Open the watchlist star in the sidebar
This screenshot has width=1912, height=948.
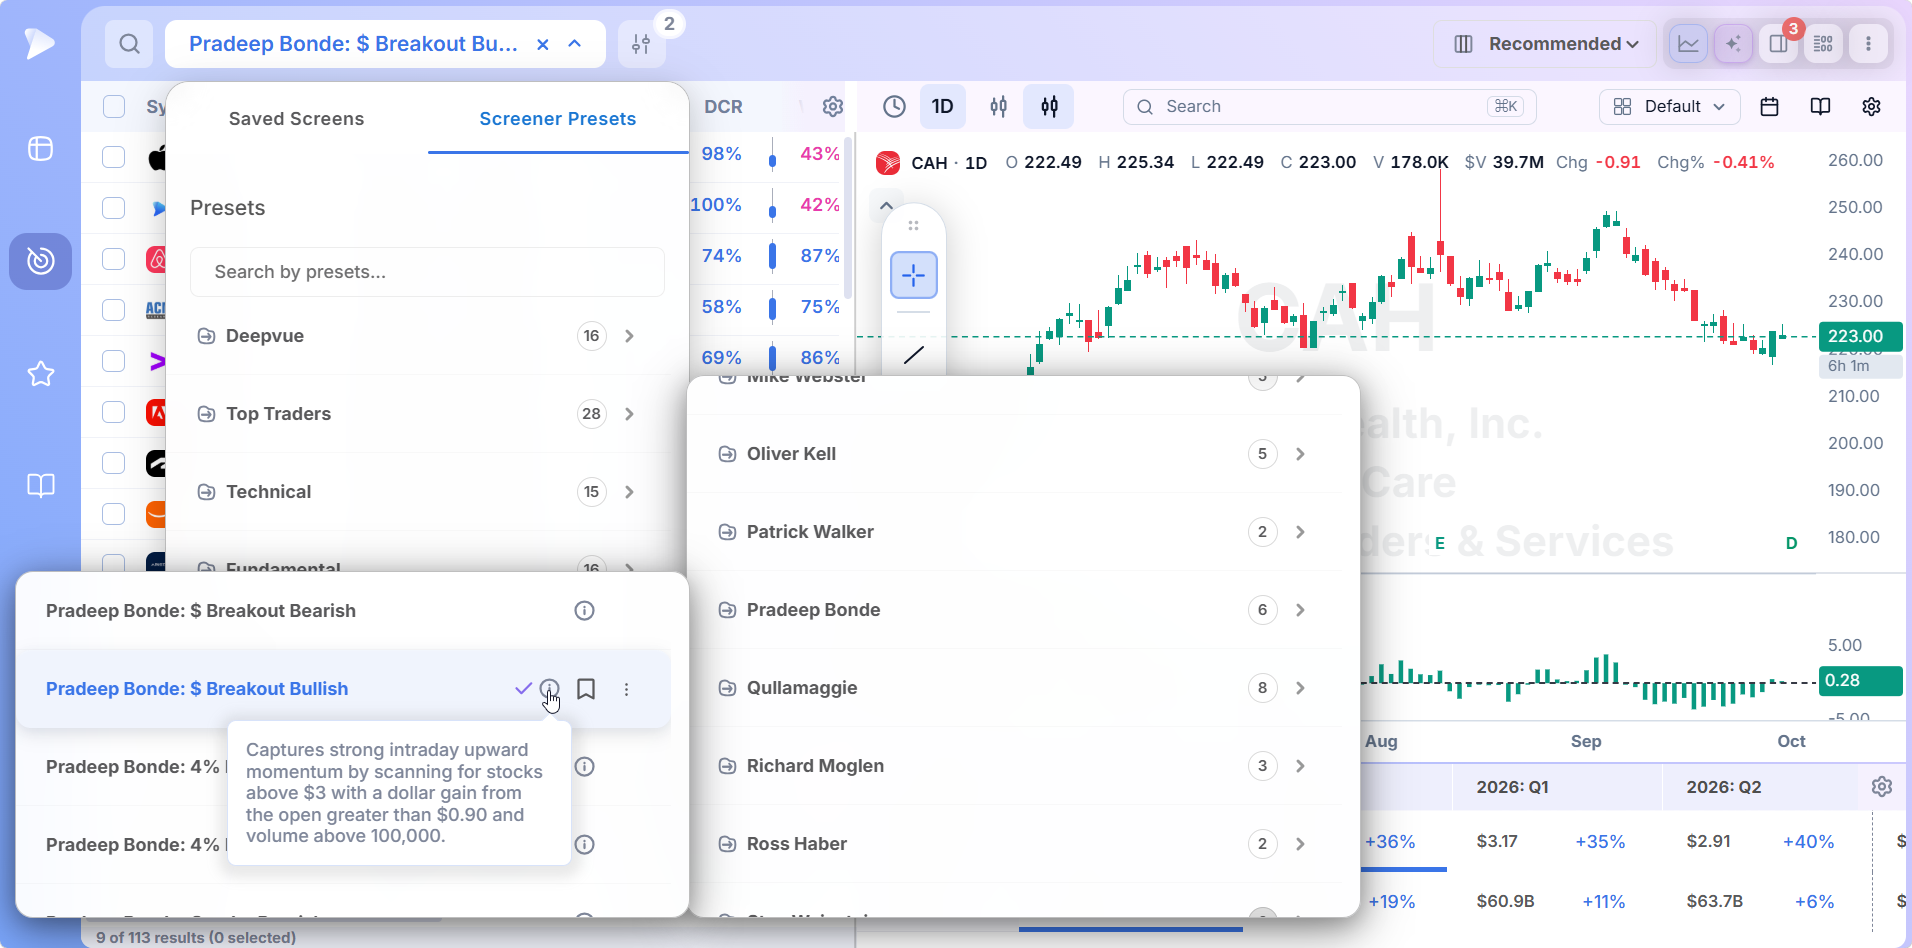41,374
